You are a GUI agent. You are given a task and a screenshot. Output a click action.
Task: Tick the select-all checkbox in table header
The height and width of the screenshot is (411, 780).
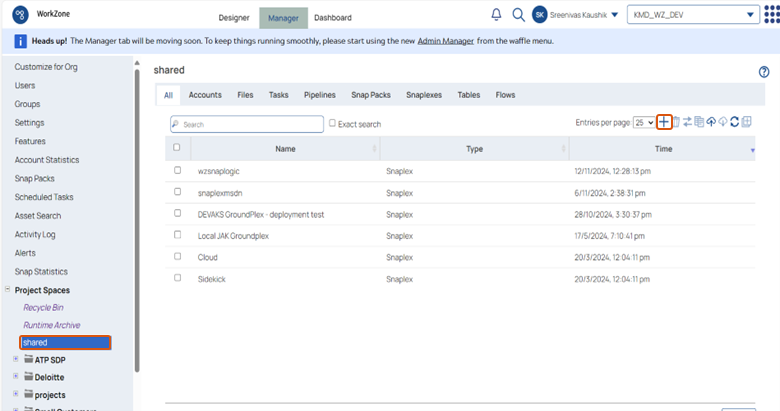click(177, 147)
